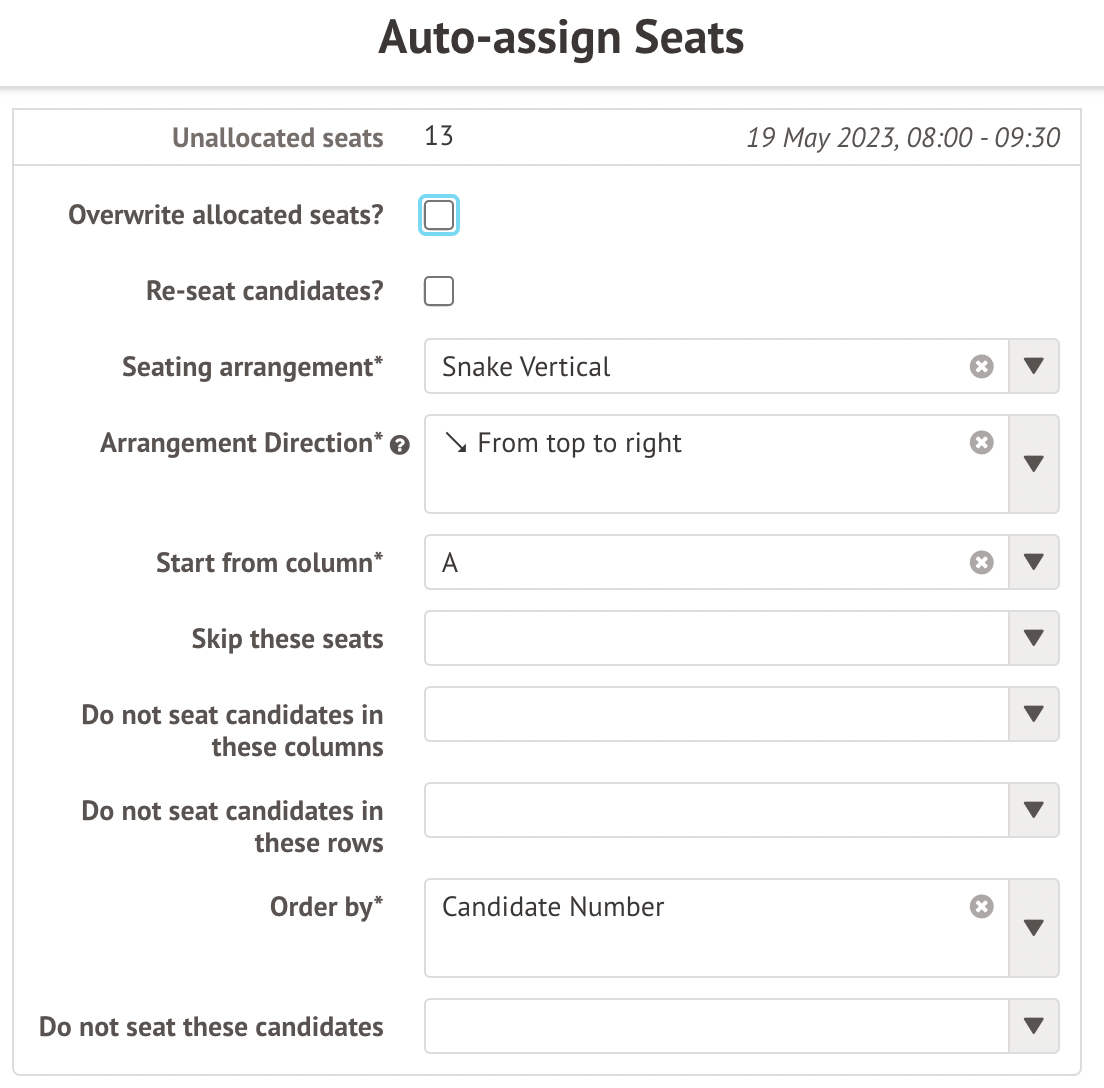Remove the Start from column value A
The width and height of the screenshot is (1104, 1088).
point(982,563)
